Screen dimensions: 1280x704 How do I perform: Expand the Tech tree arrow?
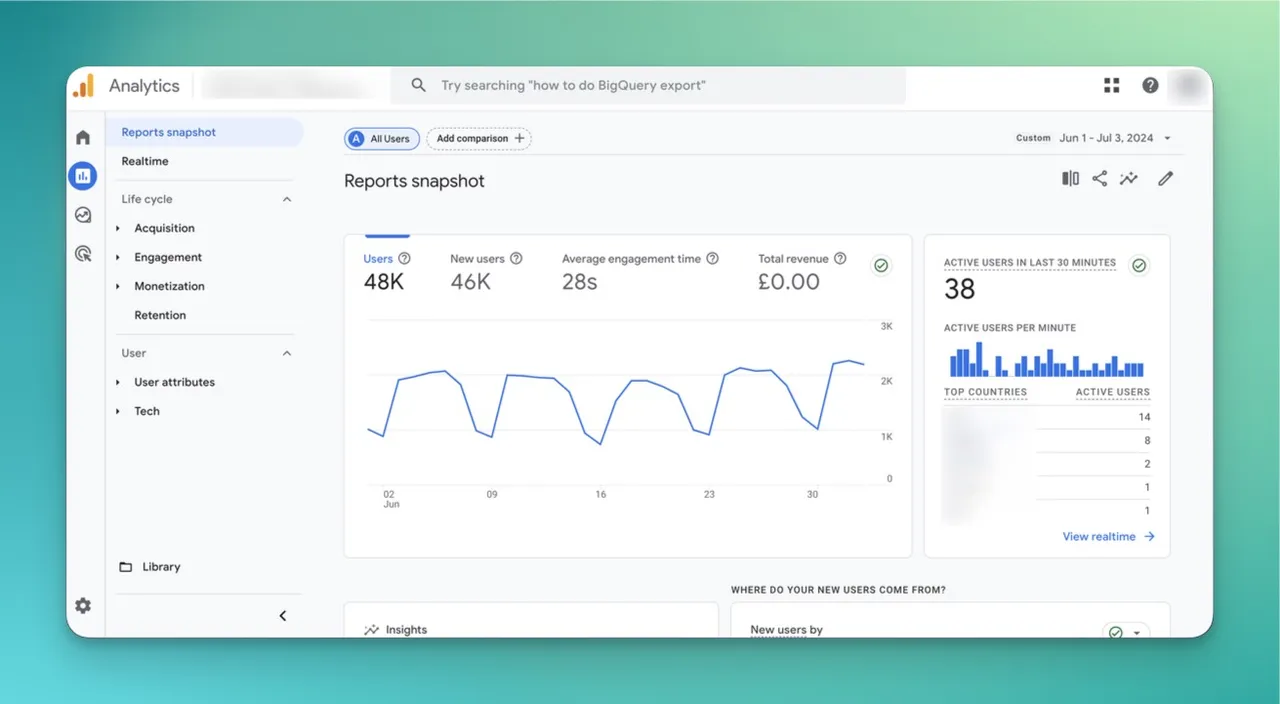coord(118,411)
